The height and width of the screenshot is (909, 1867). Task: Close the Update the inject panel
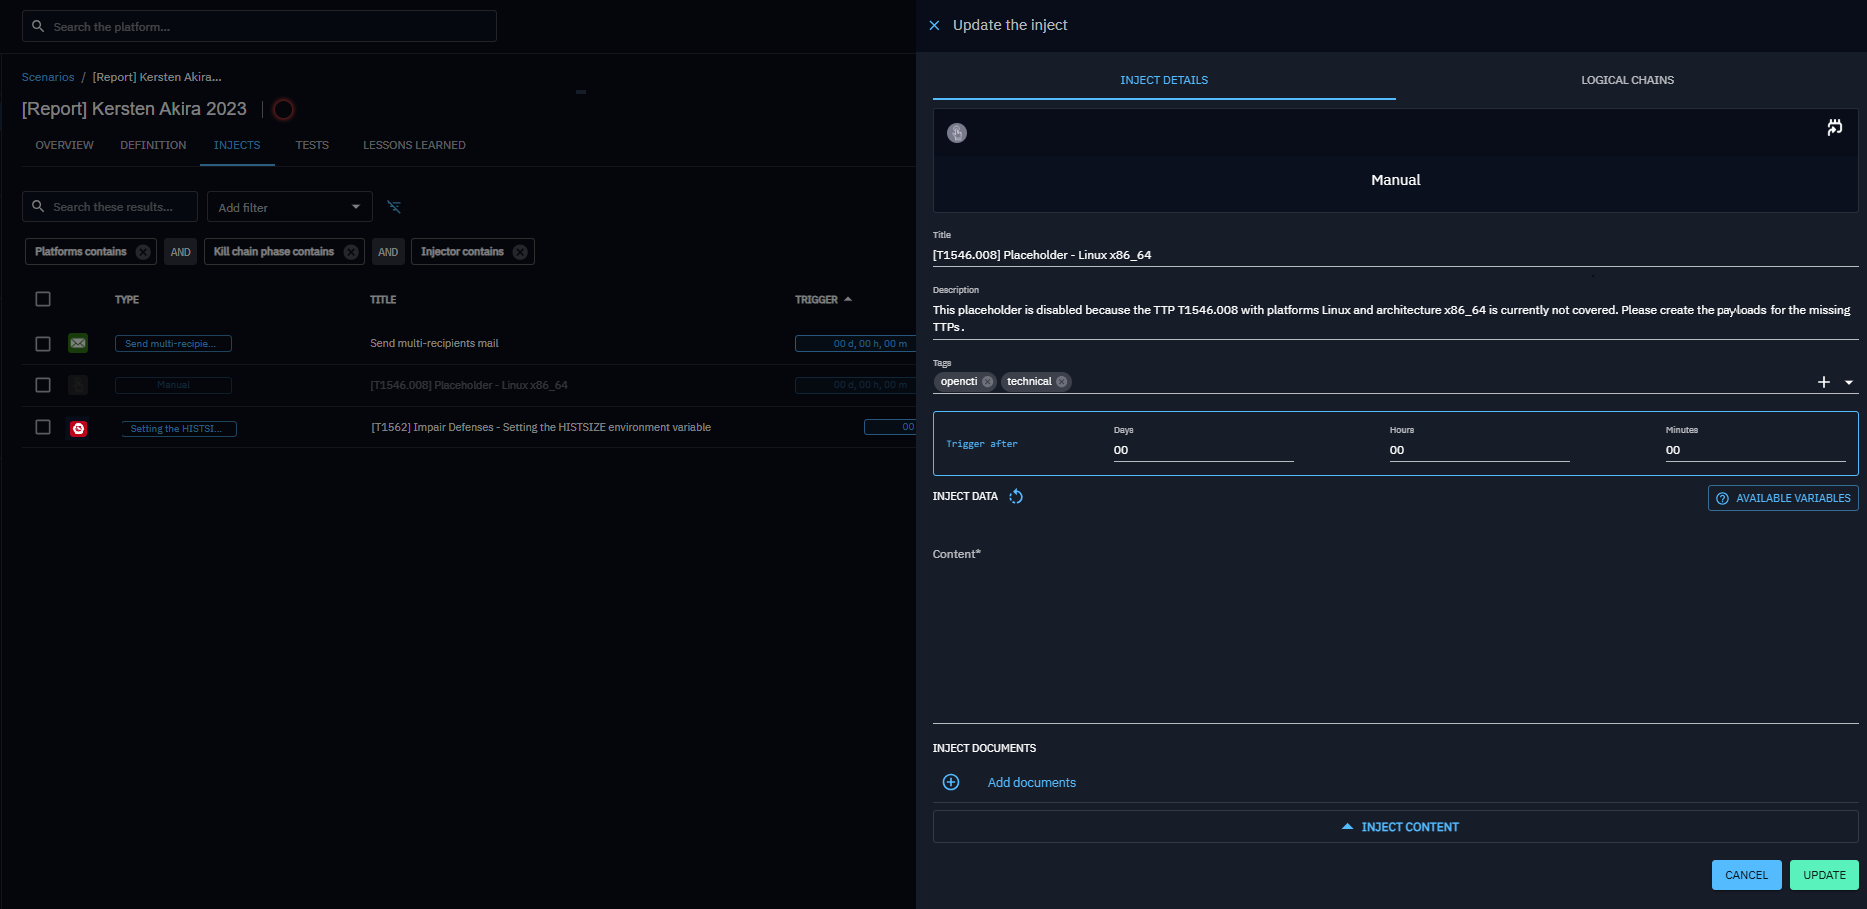tap(934, 25)
